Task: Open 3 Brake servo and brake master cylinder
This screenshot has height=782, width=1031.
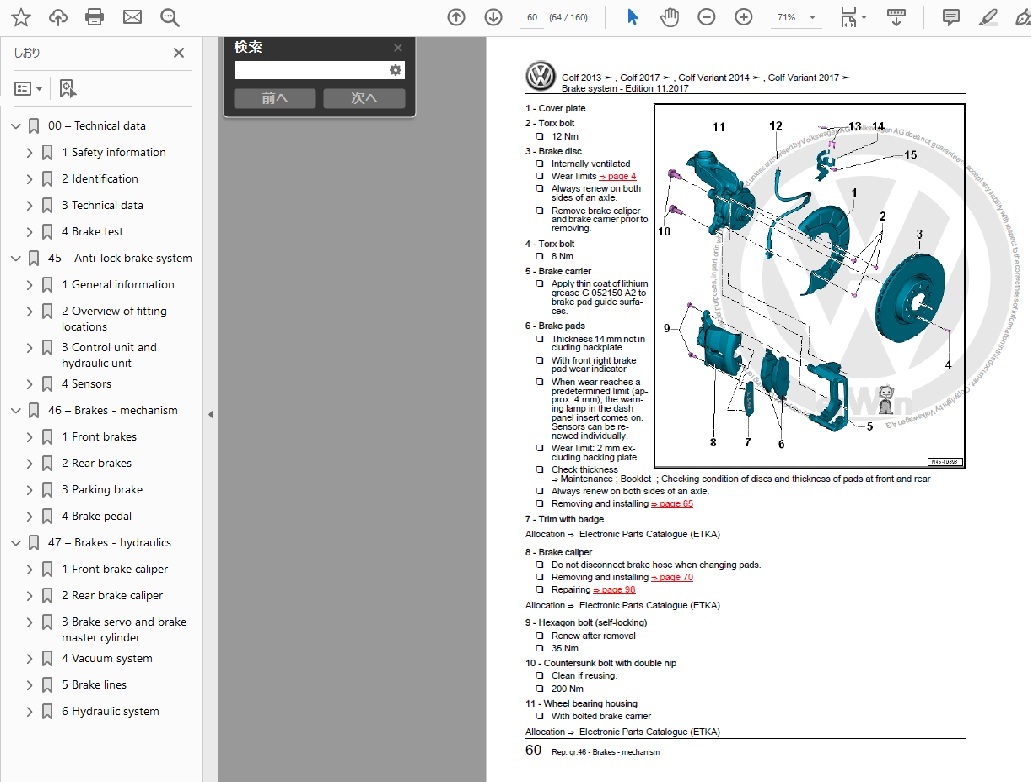Action: click(124, 629)
